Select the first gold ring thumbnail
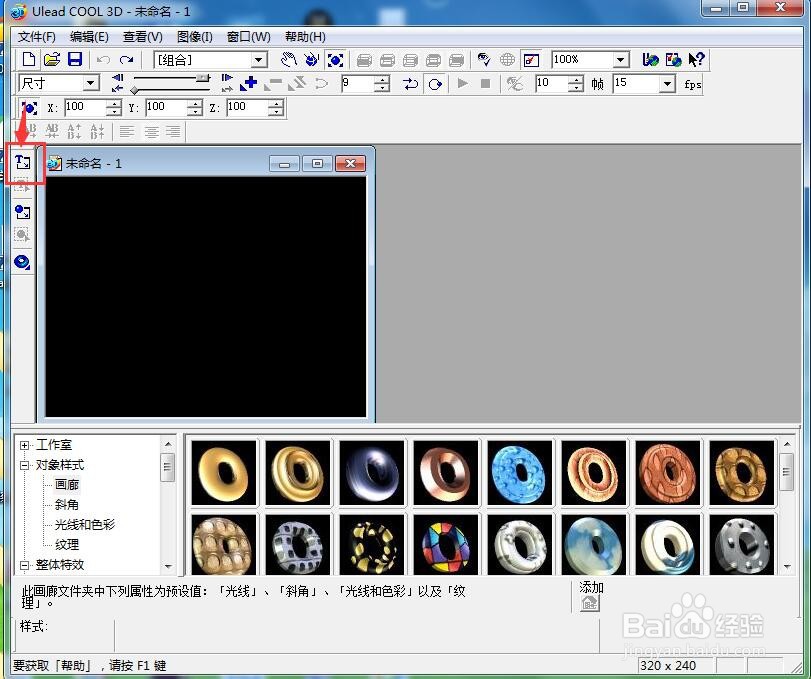 pos(223,472)
